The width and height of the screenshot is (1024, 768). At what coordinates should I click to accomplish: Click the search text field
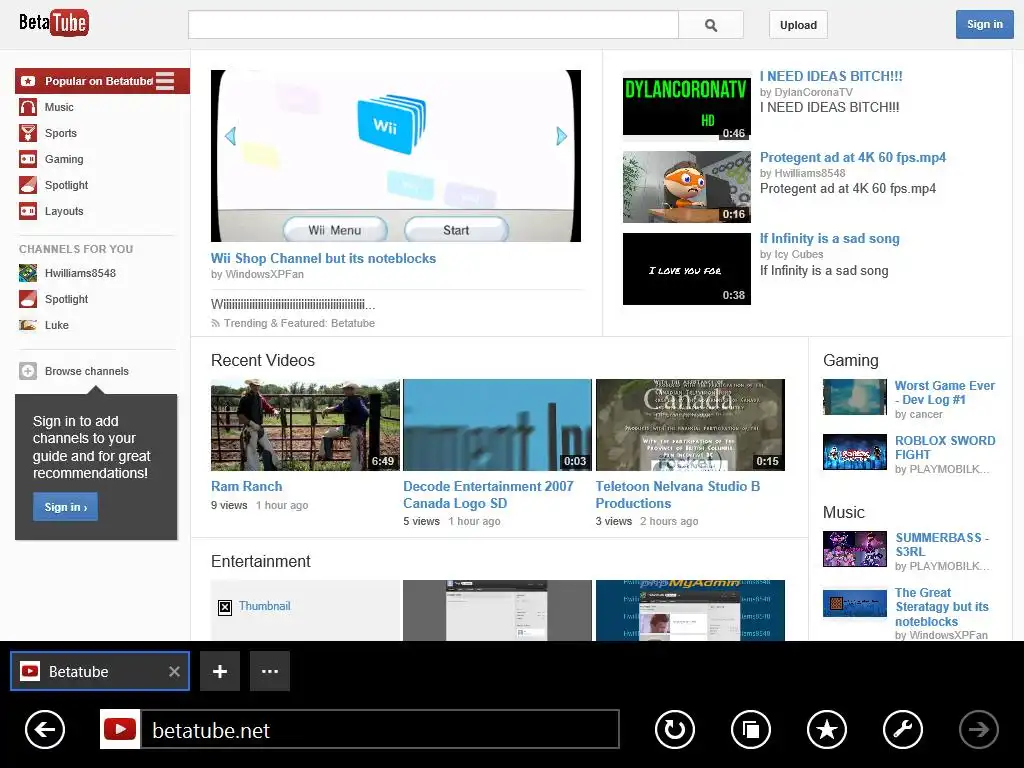tap(434, 25)
